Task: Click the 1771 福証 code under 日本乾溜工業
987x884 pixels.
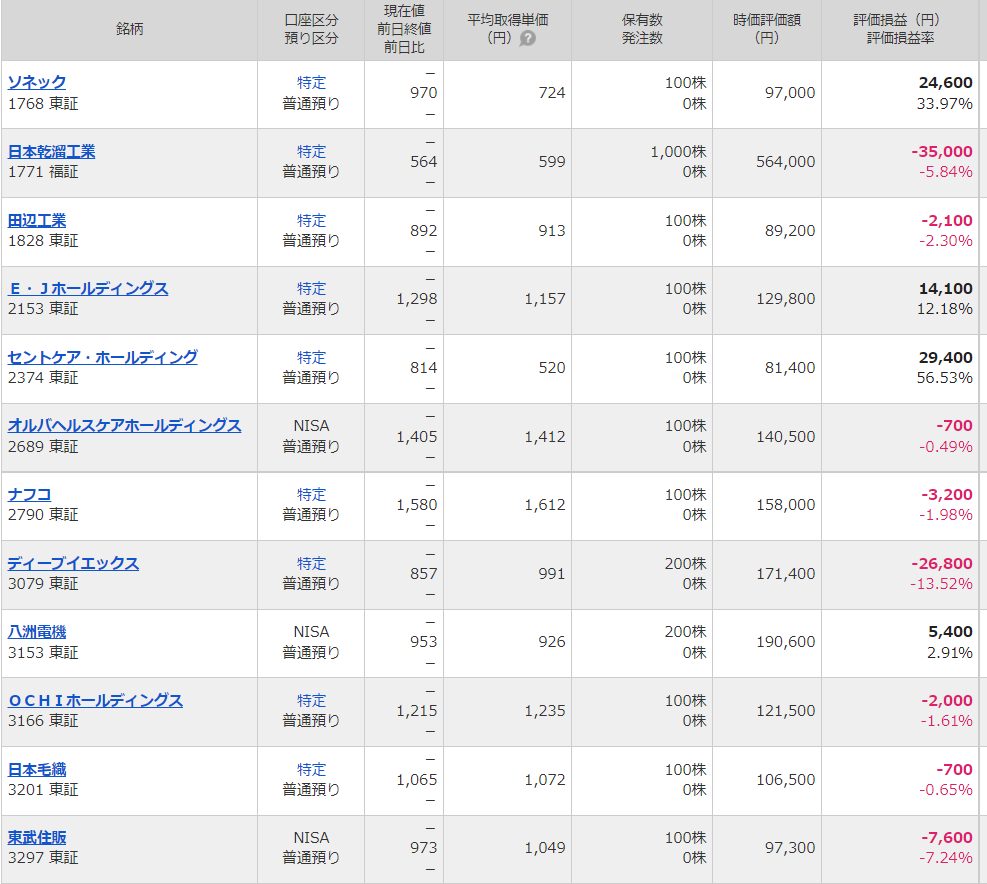Action: click(x=43, y=172)
